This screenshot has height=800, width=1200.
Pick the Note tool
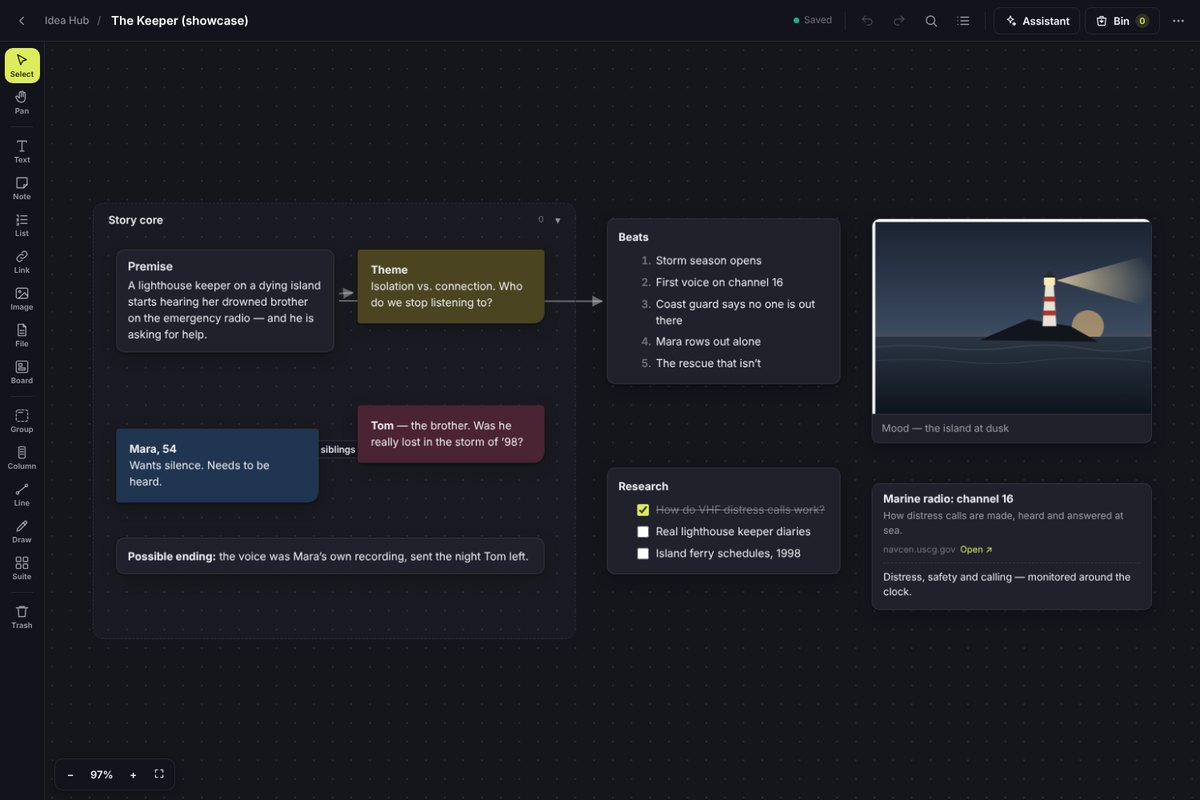coord(22,188)
